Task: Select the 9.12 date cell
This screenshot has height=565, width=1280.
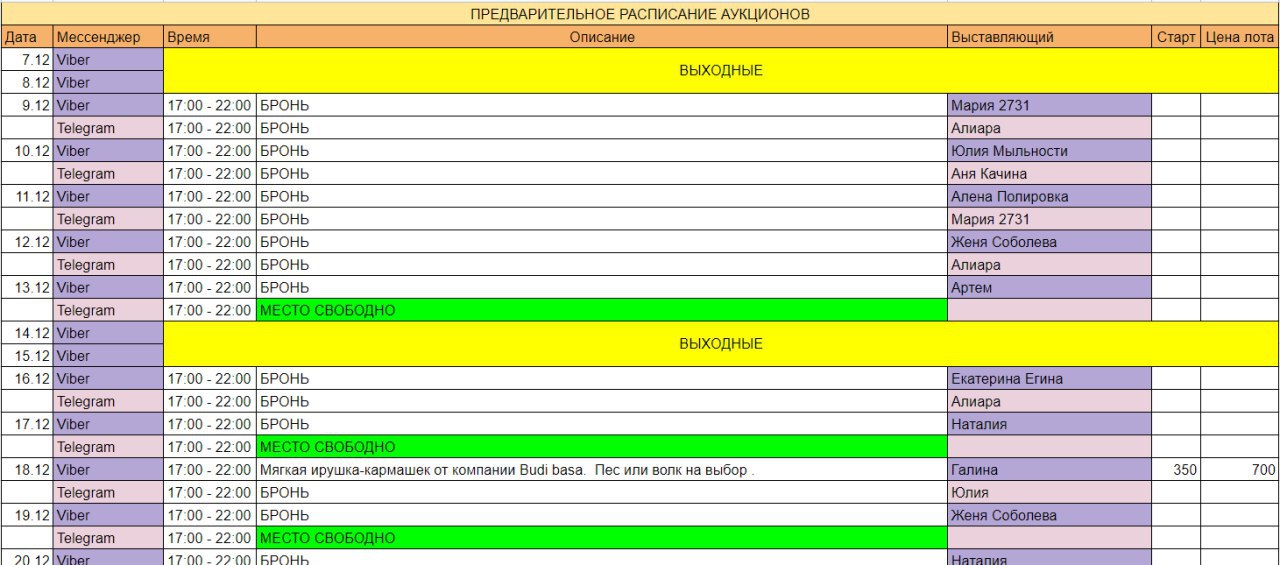Action: pyautogui.click(x=27, y=105)
